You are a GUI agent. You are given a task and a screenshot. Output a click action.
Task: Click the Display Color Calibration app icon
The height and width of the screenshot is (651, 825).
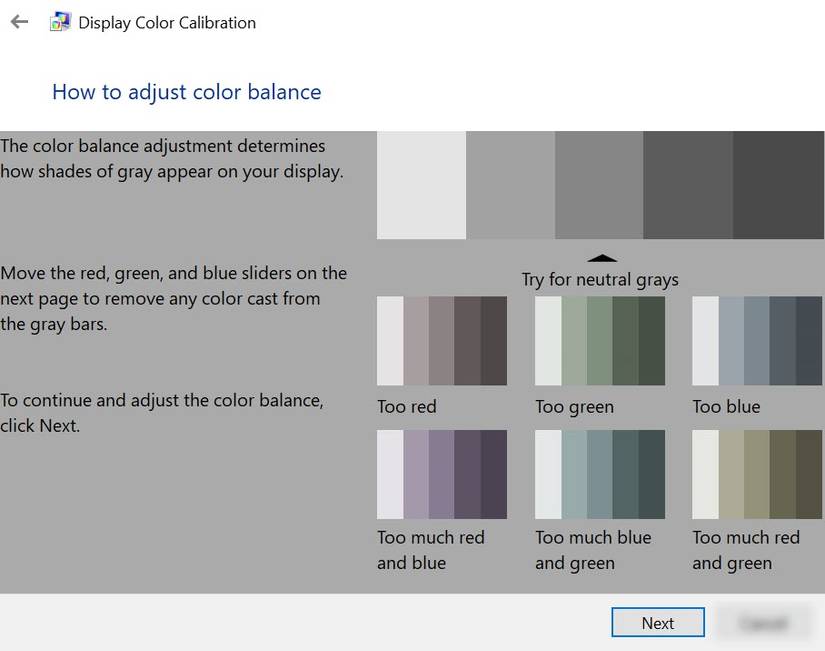60,21
